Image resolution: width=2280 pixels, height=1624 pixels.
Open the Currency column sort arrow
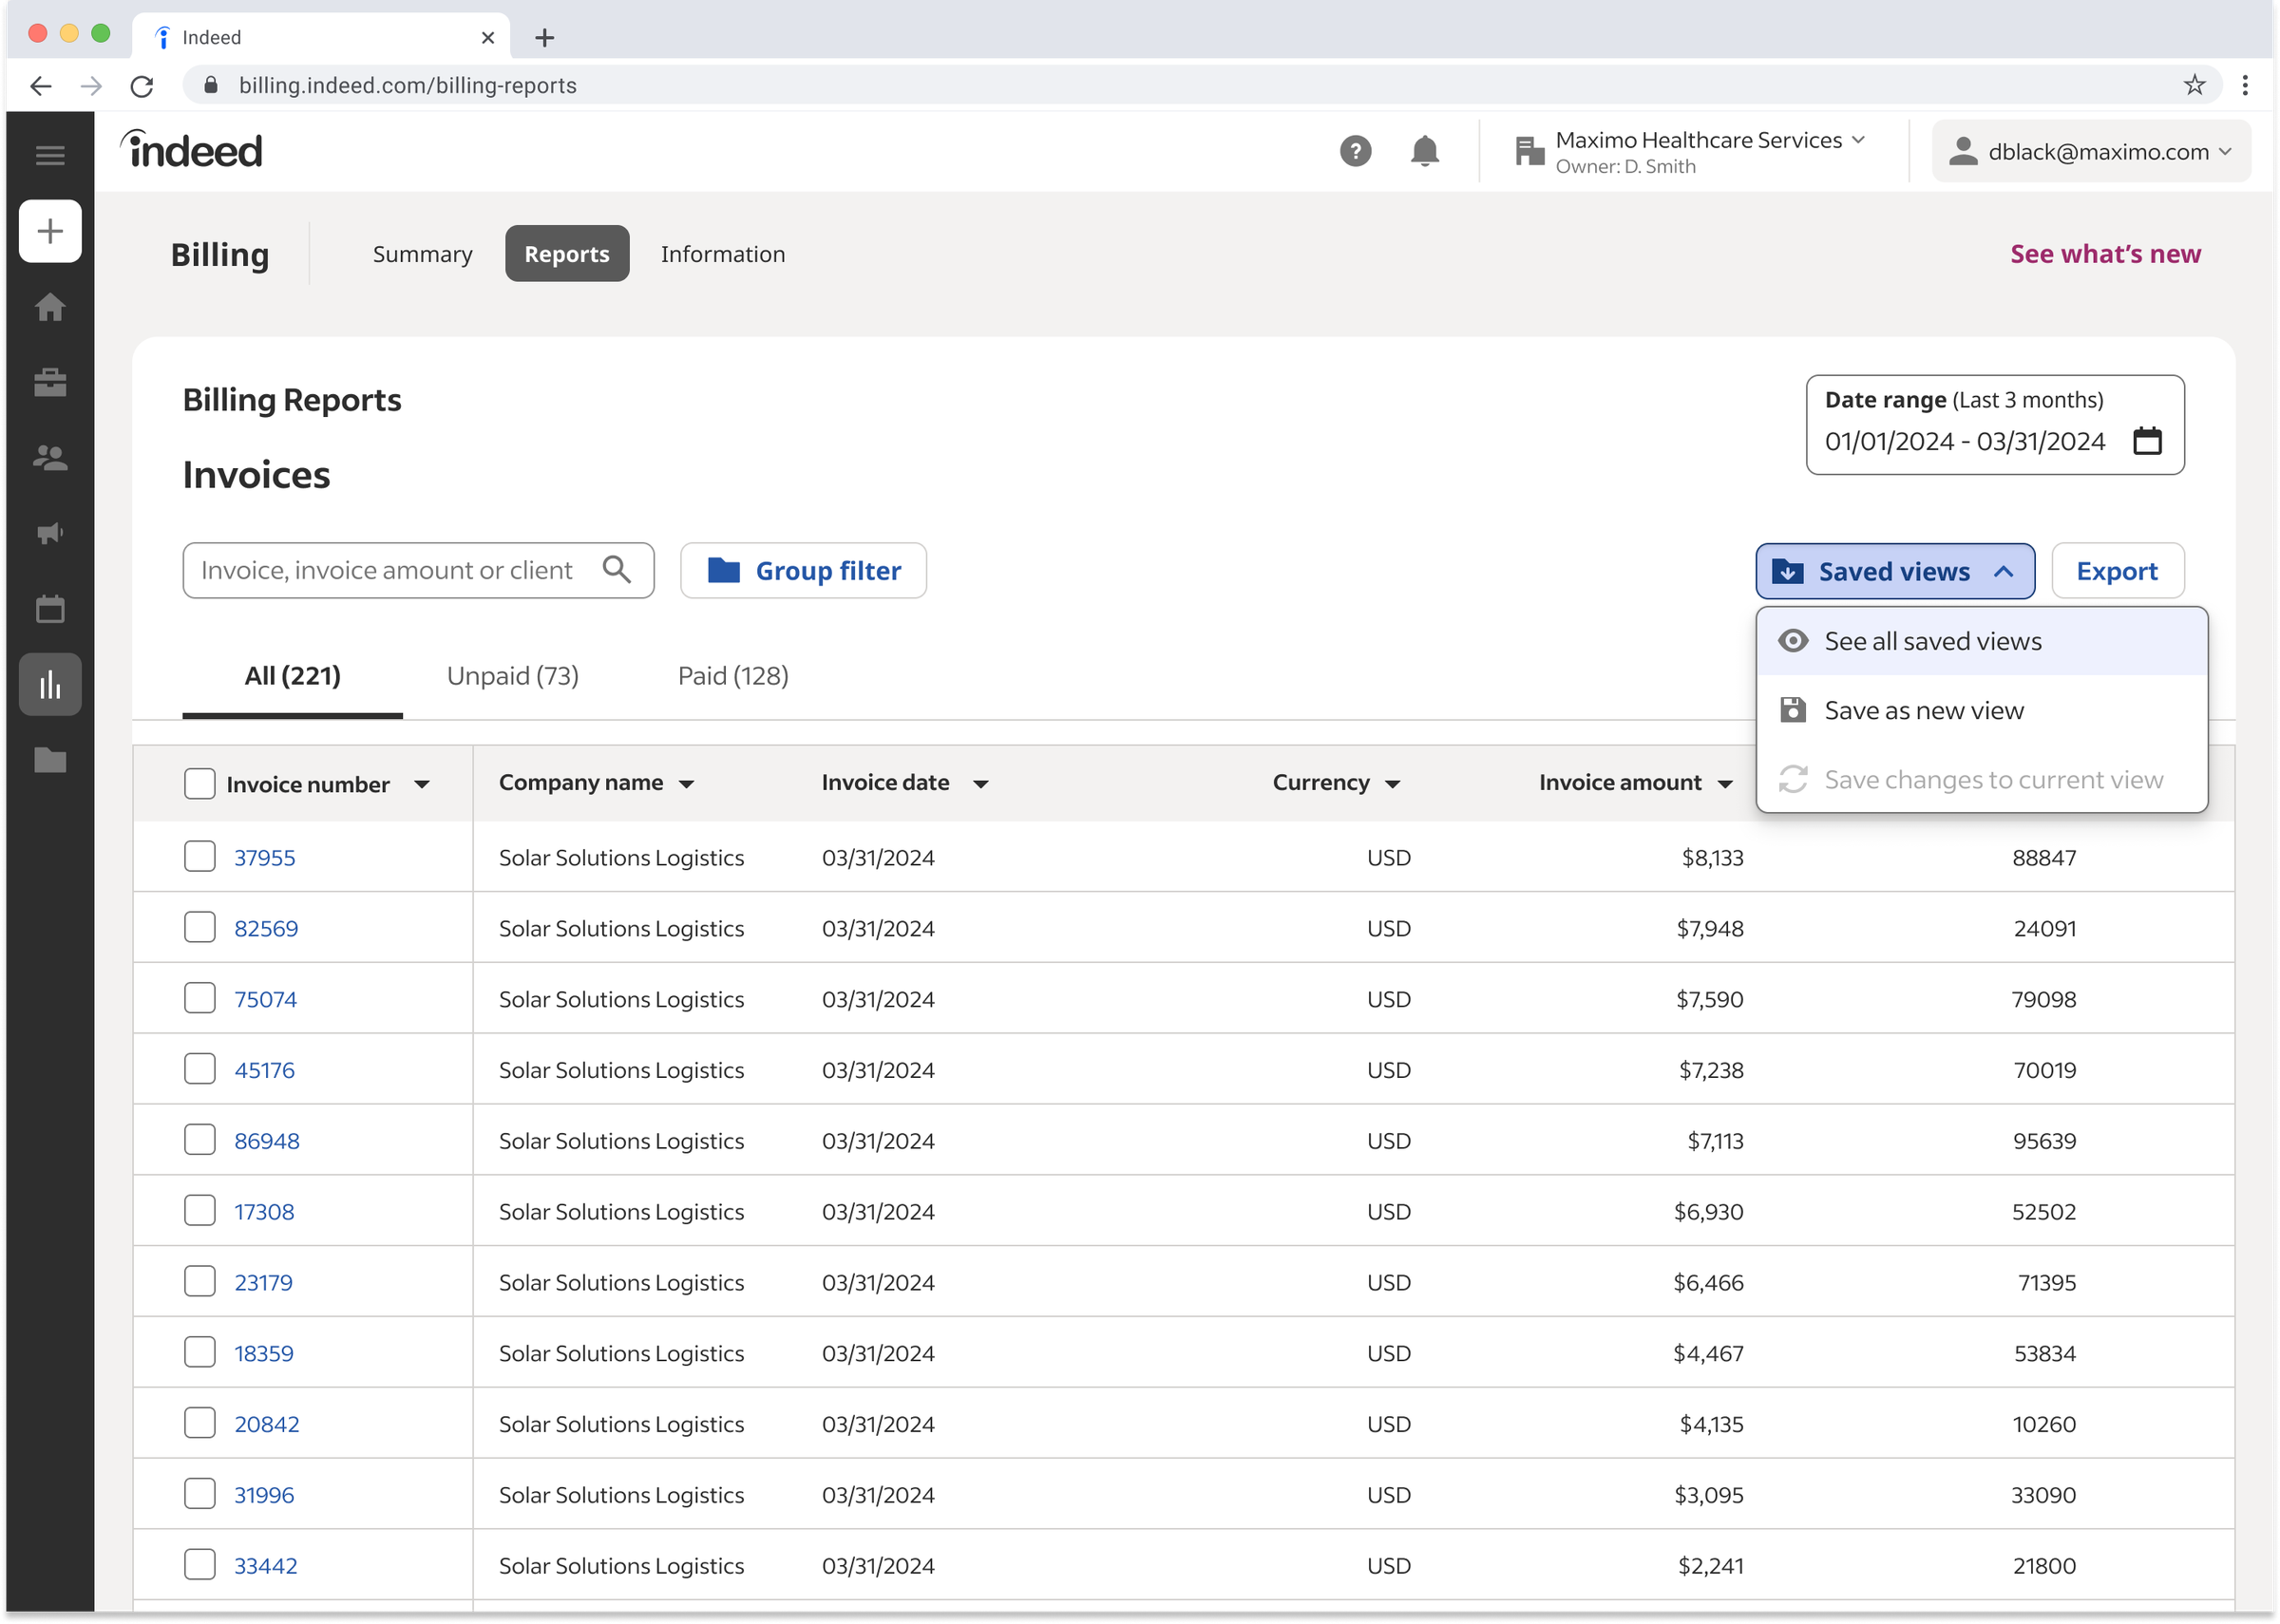pos(1393,784)
